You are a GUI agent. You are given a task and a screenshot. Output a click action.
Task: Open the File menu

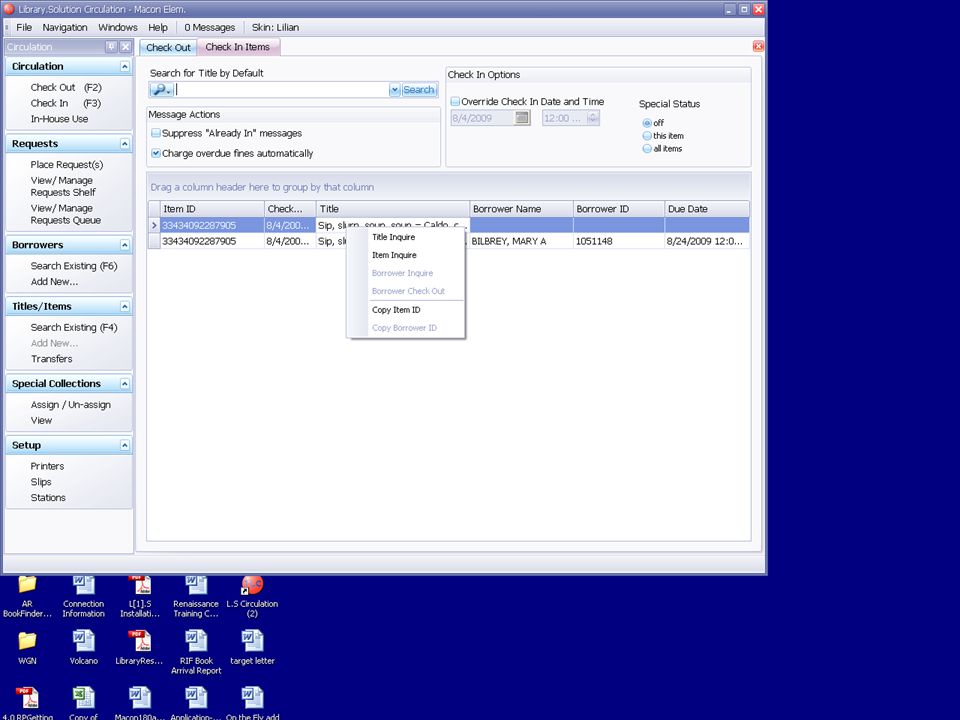(x=24, y=28)
